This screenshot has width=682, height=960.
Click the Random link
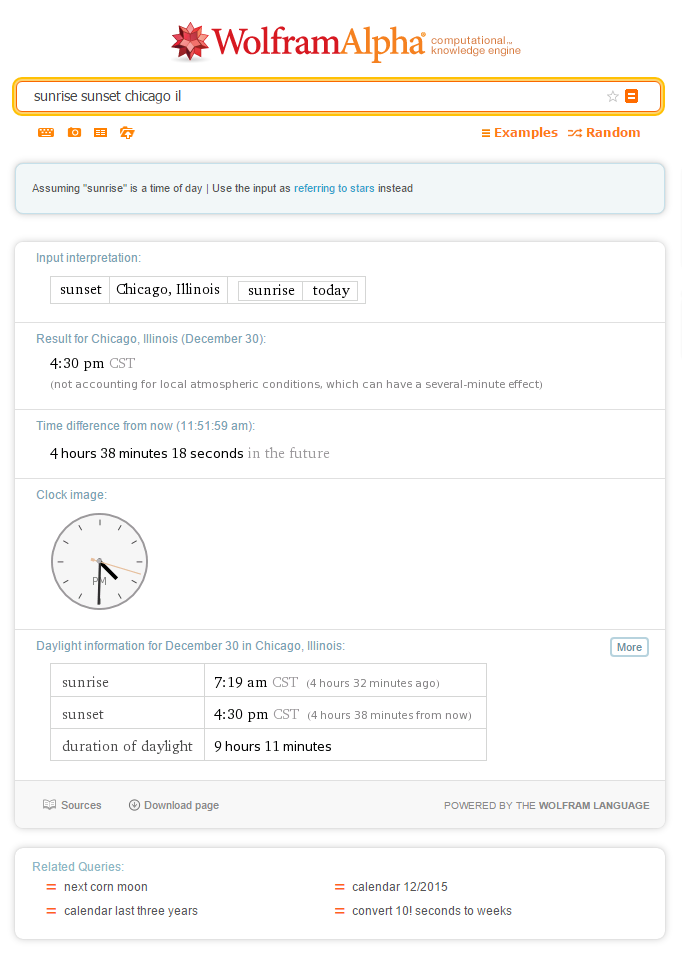tap(604, 132)
